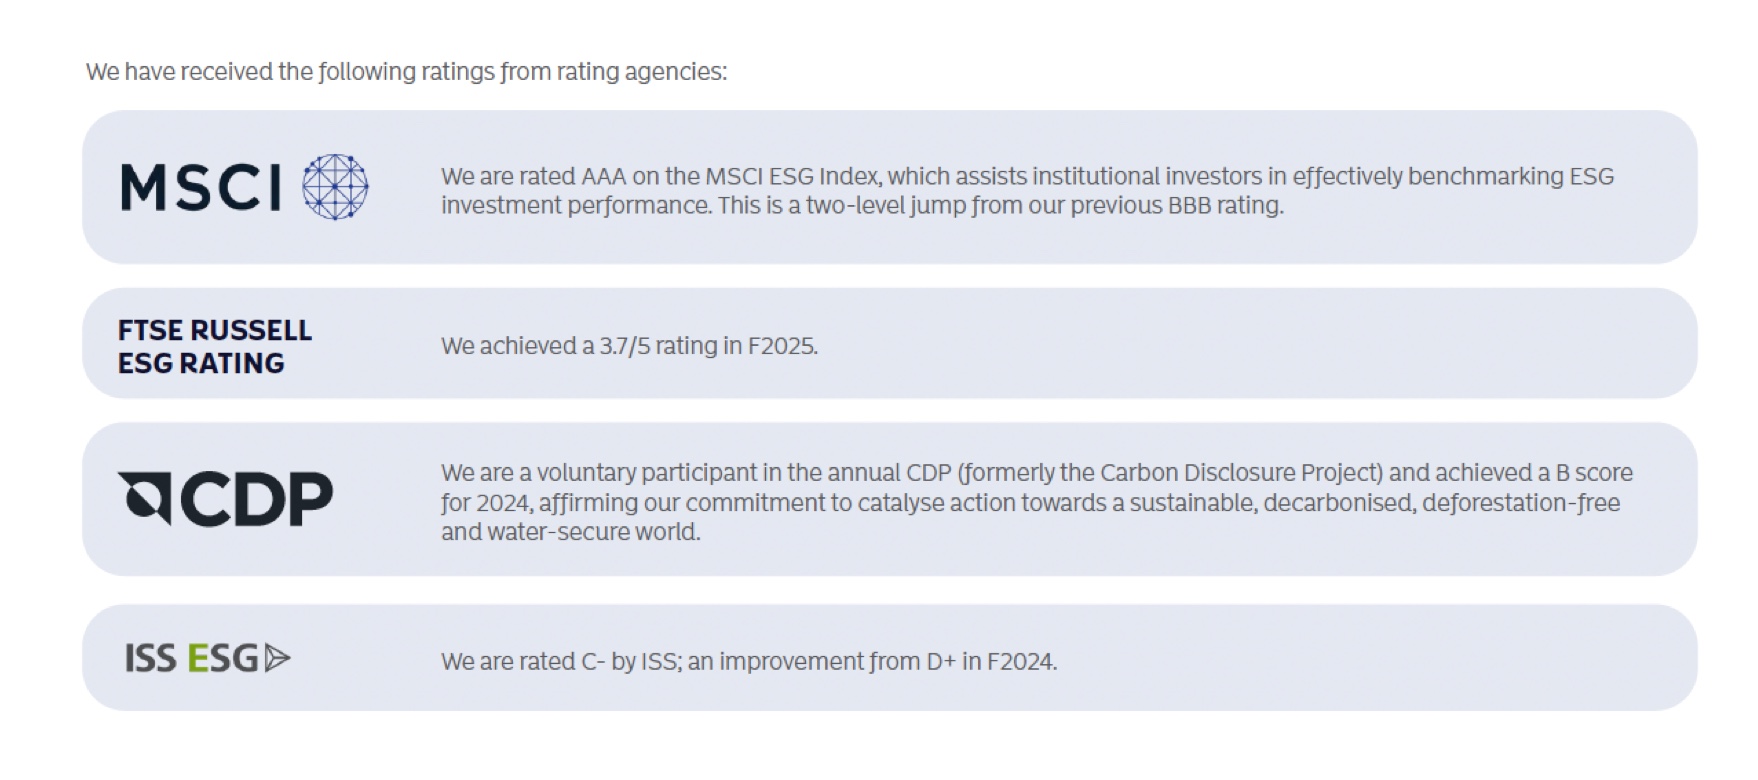The height and width of the screenshot is (780, 1758).
Task: Click the bold CDP letters logo
Action: click(x=256, y=499)
